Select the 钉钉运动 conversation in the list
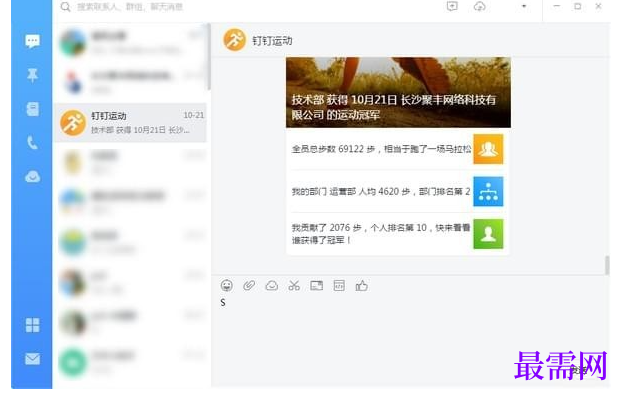 click(131, 123)
